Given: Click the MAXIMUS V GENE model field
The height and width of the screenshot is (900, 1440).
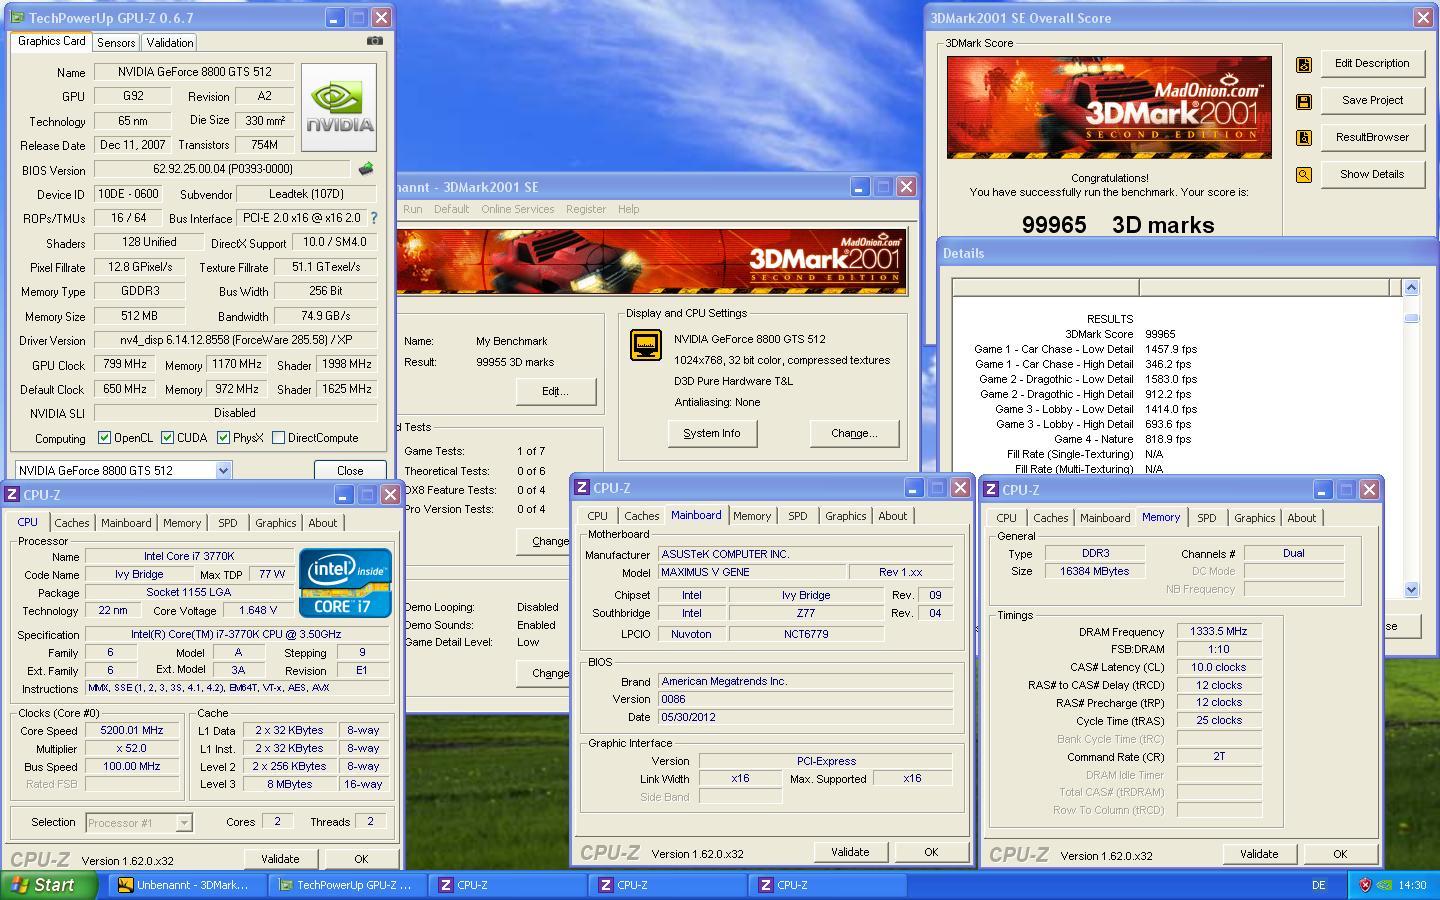Looking at the screenshot, I should pyautogui.click(x=751, y=572).
